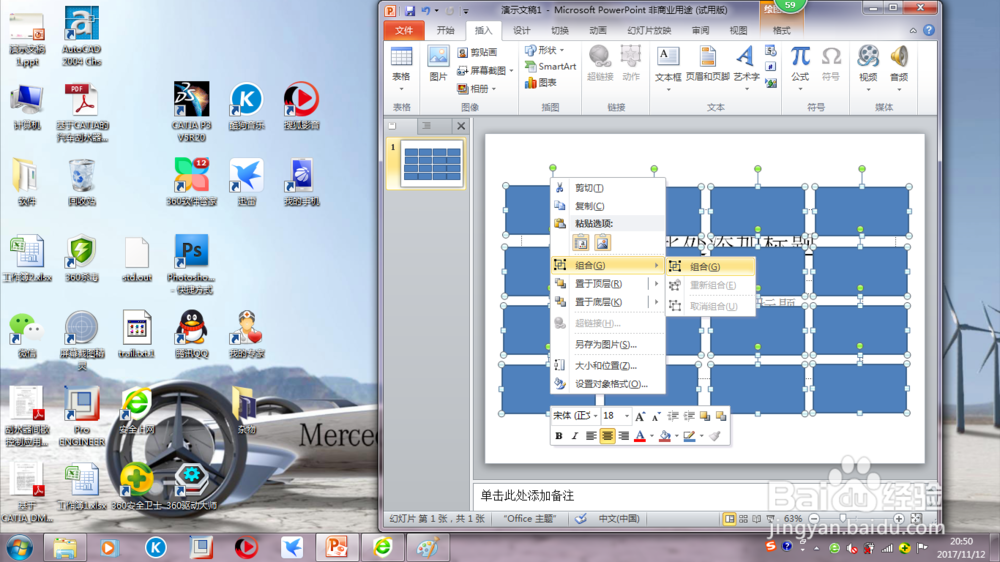Screen dimensions: 1000x562
Task: Switch to the 幻灯片放映 slide show tab
Action: 649,31
